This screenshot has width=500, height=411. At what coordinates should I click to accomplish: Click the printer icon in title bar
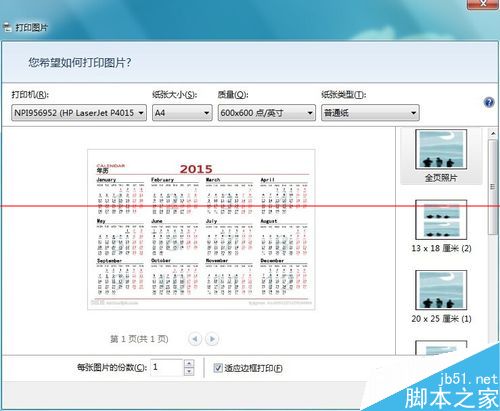[7, 27]
